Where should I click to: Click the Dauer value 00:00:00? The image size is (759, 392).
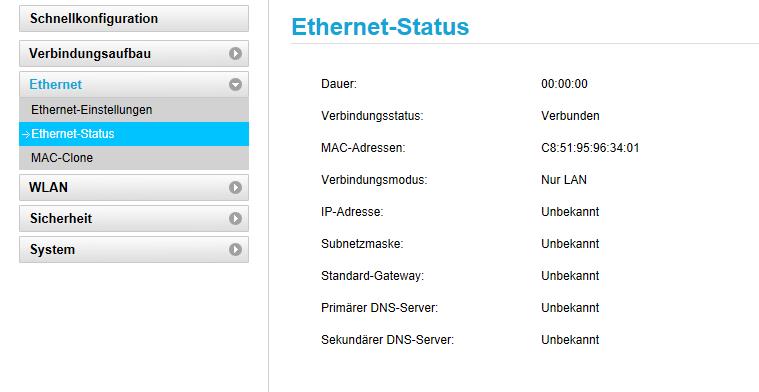[x=564, y=84]
